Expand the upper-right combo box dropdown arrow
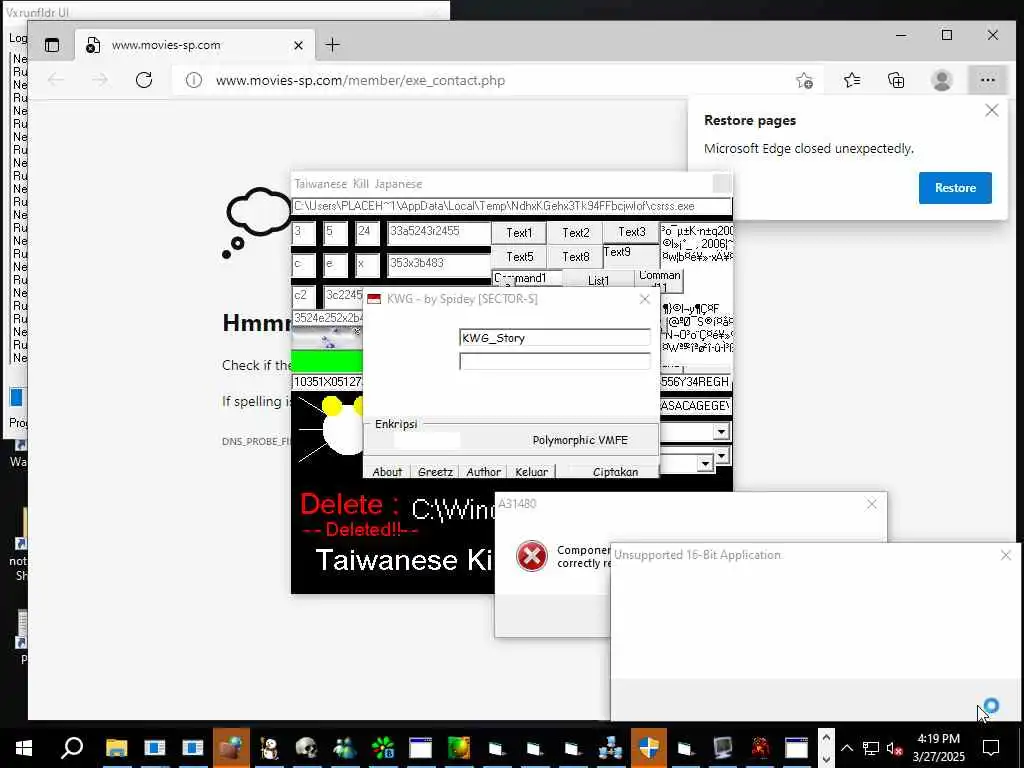 pyautogui.click(x=721, y=432)
